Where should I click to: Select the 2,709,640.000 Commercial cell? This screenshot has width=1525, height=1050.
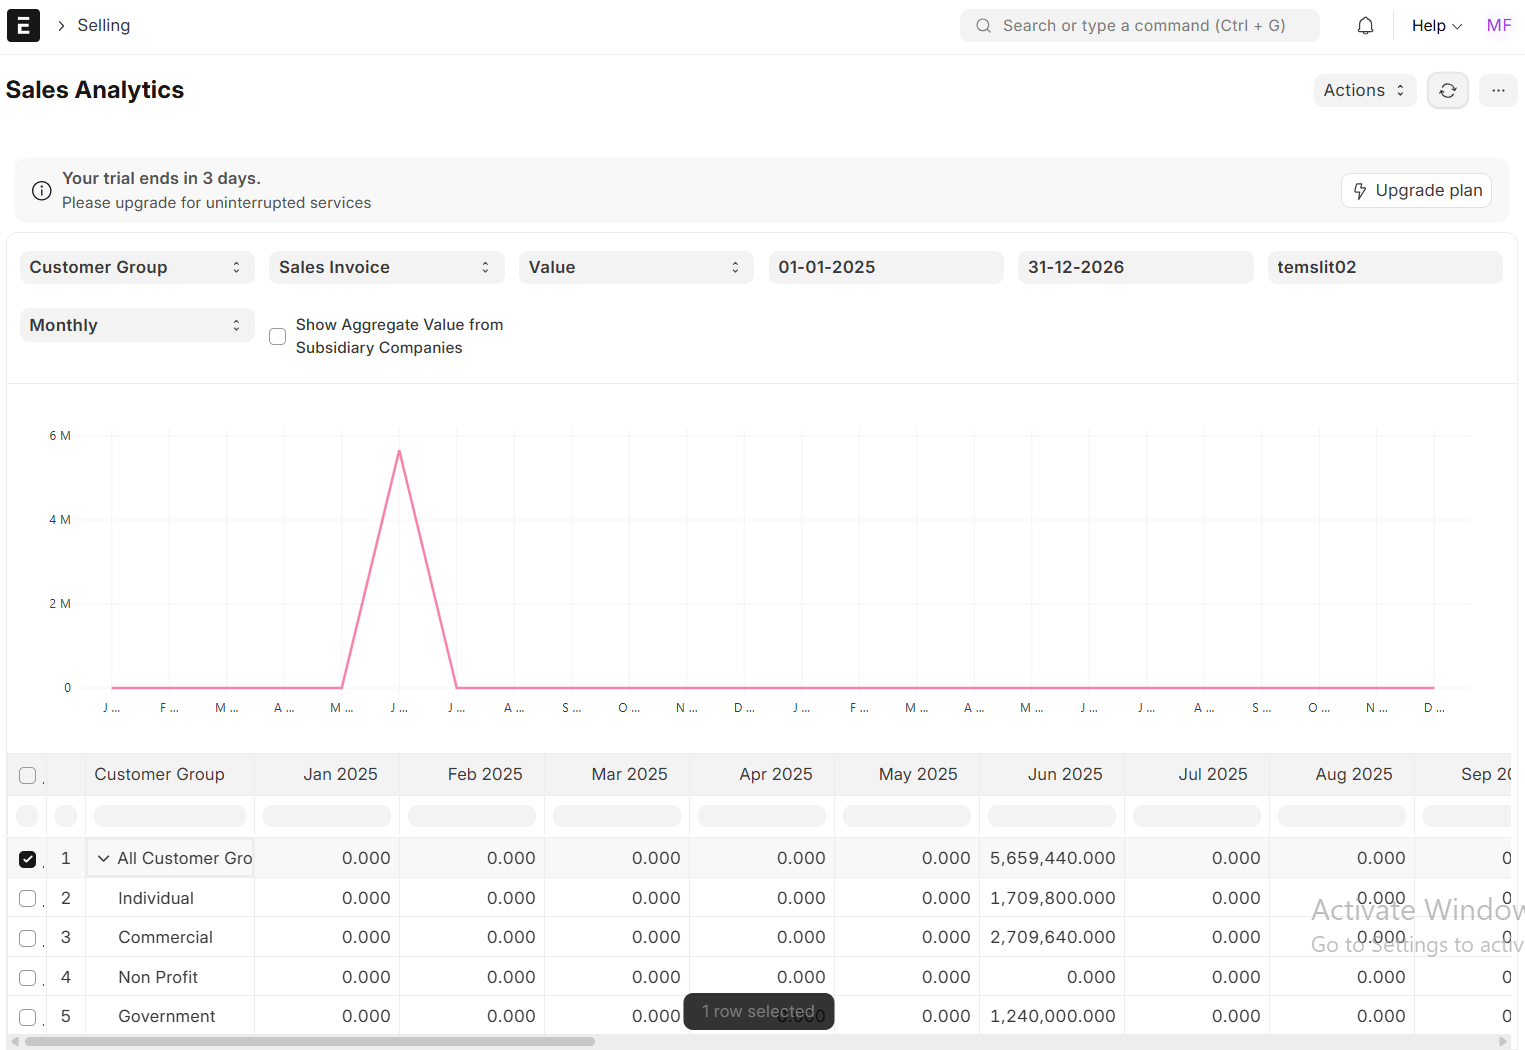click(1052, 938)
